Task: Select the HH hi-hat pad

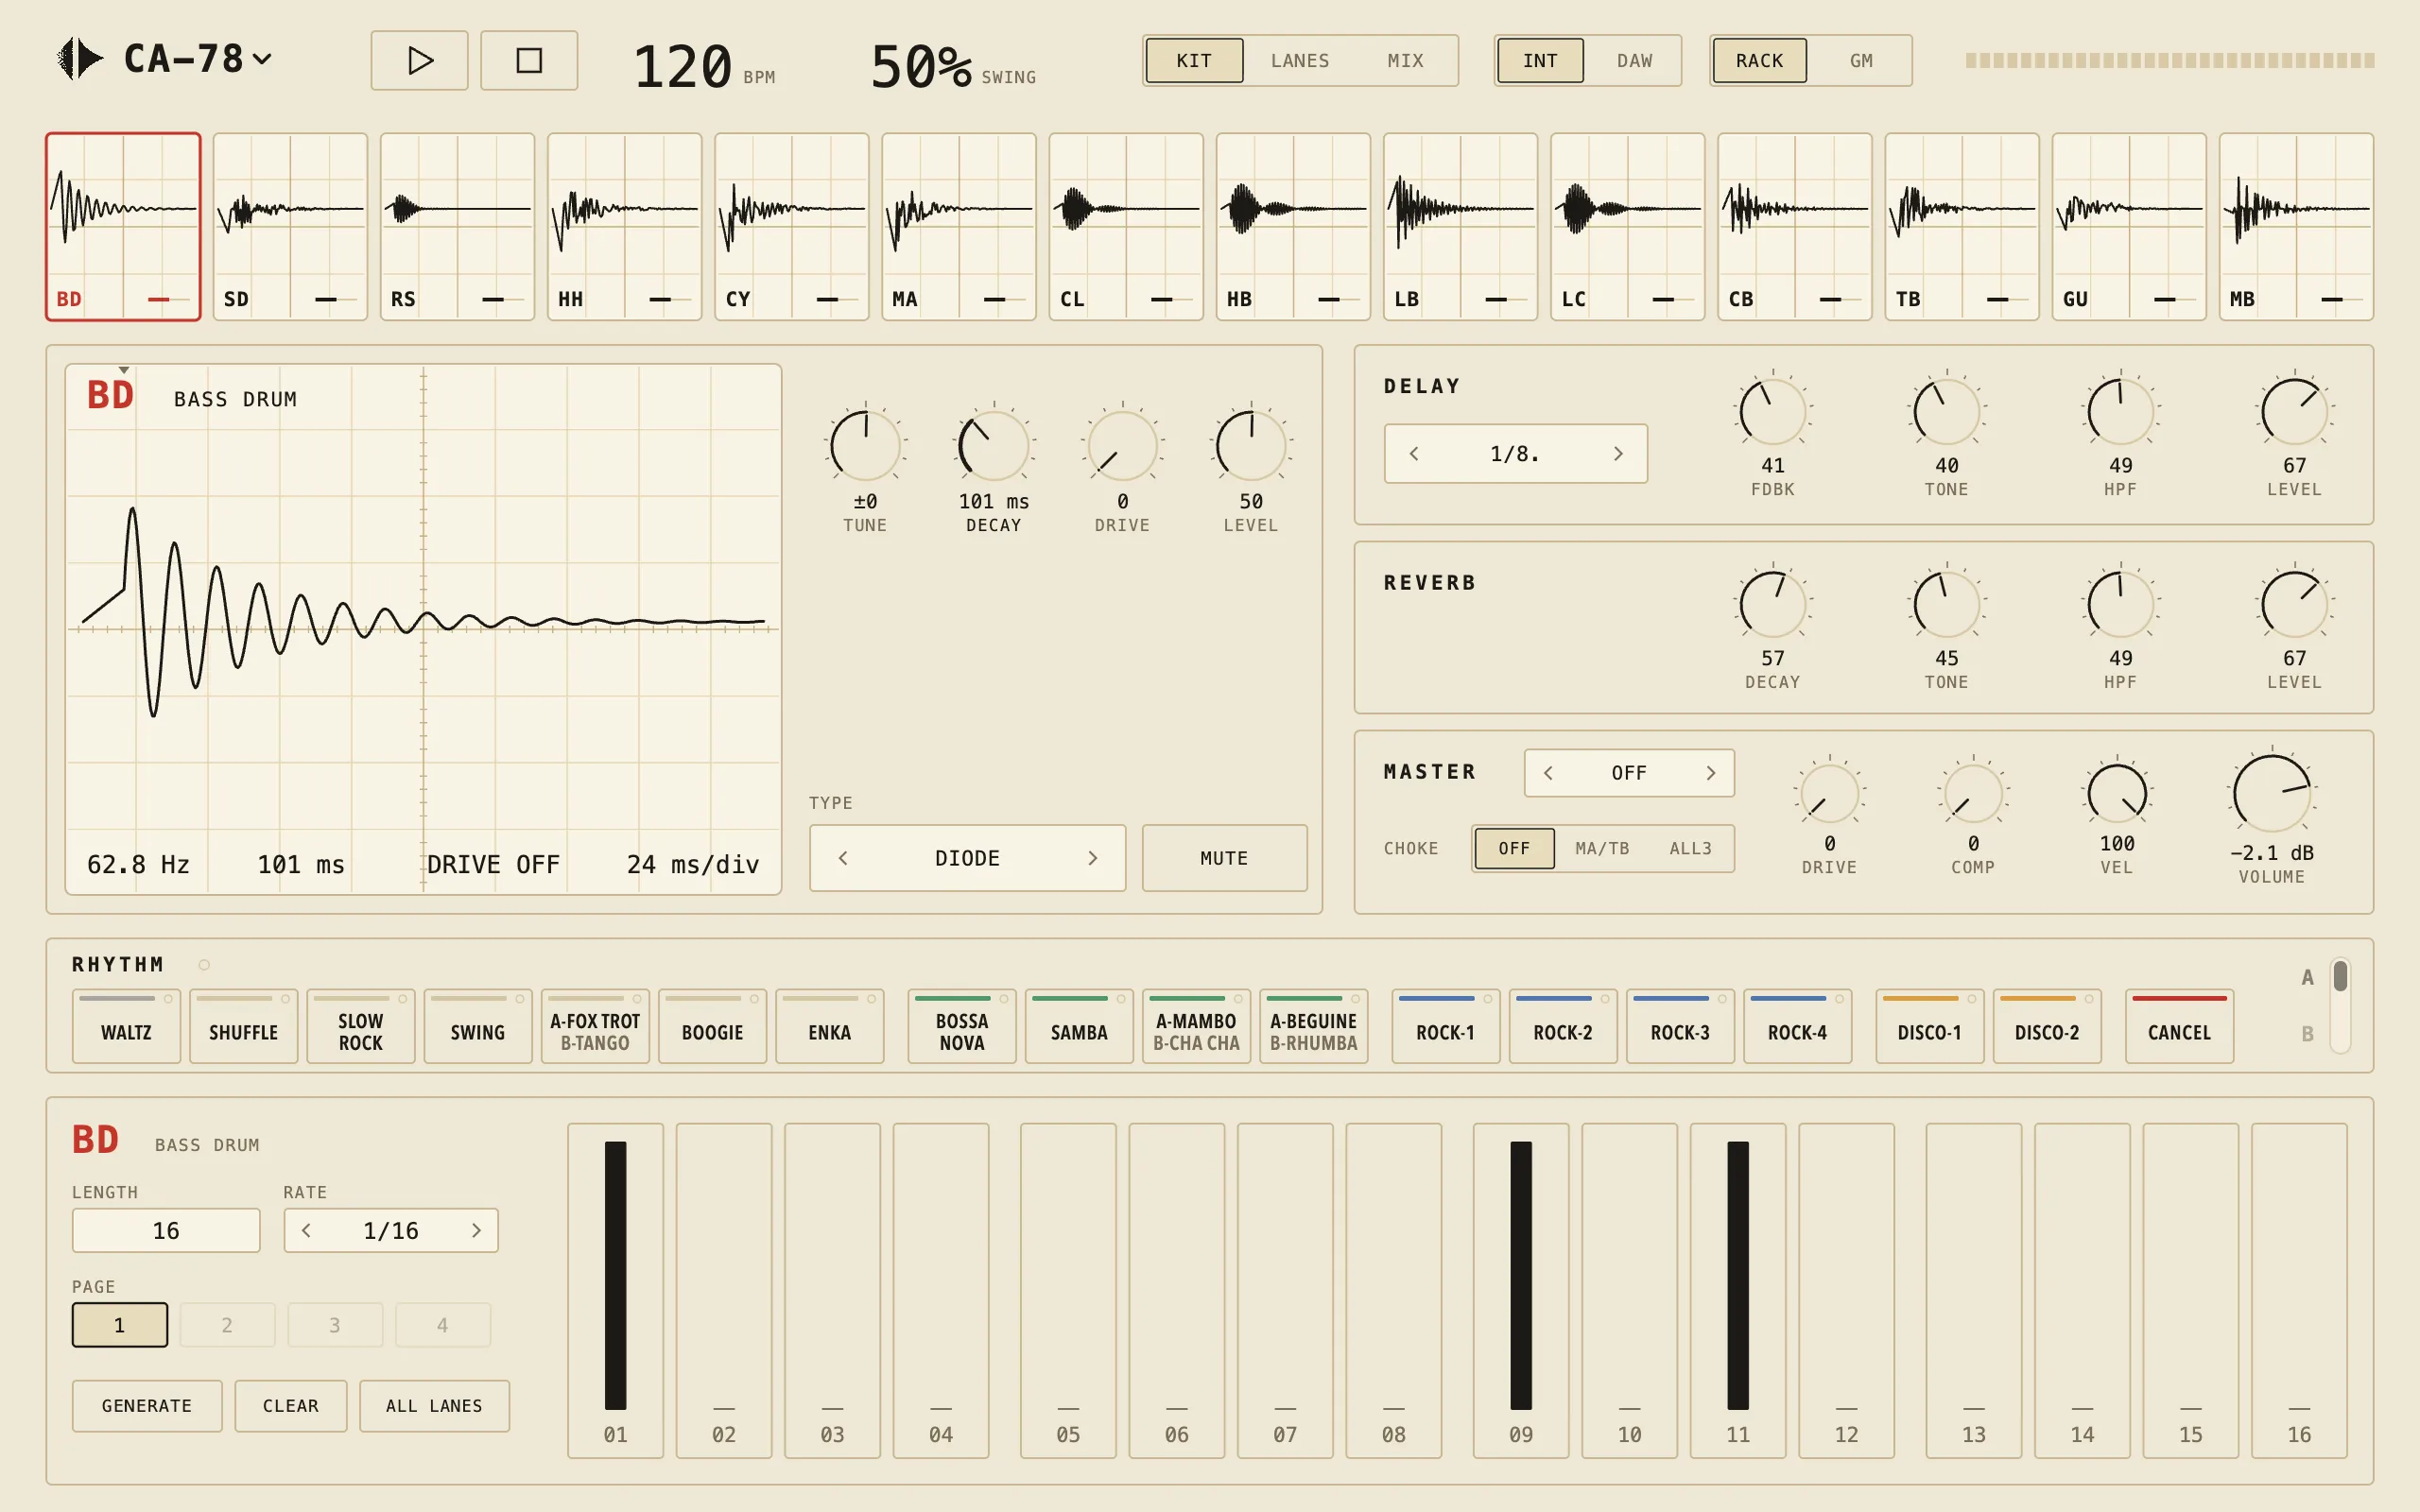Action: click(624, 226)
